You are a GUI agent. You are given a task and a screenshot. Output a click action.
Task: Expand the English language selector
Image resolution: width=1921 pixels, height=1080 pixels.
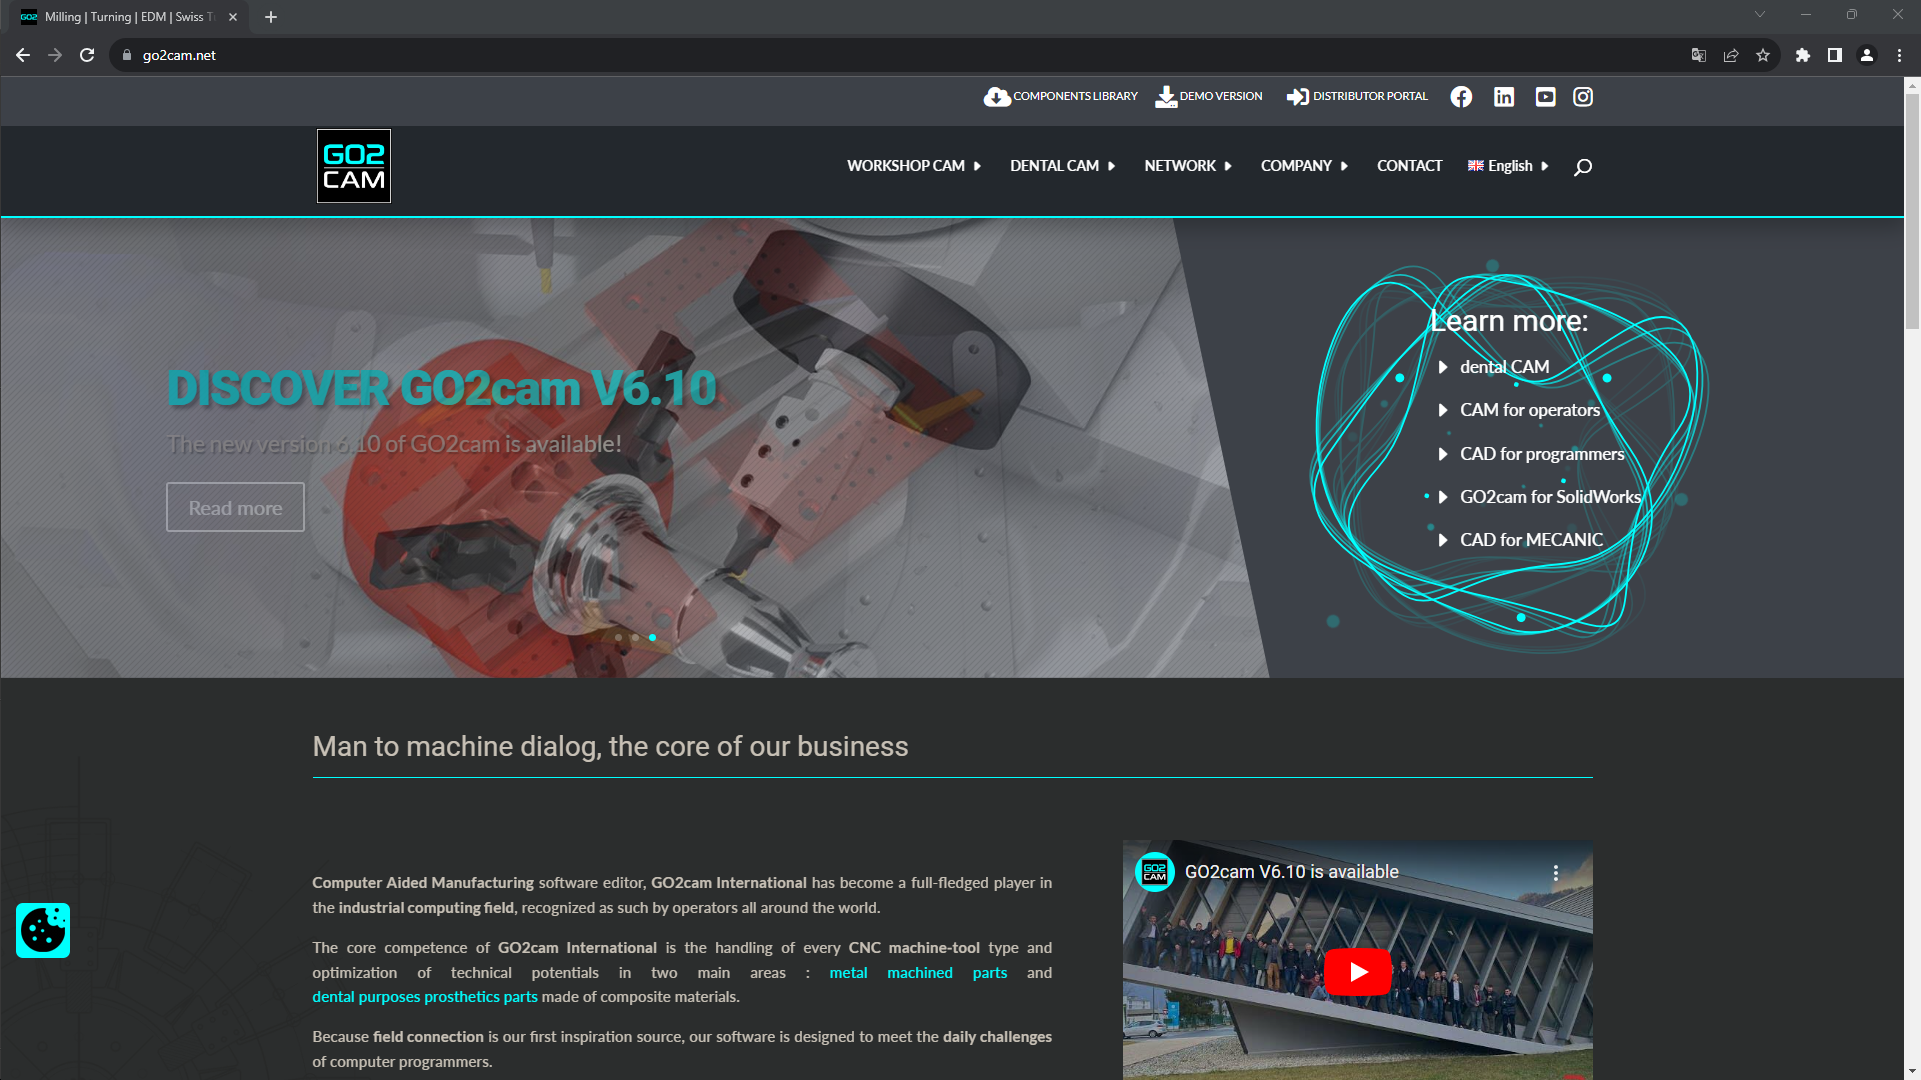(x=1505, y=166)
